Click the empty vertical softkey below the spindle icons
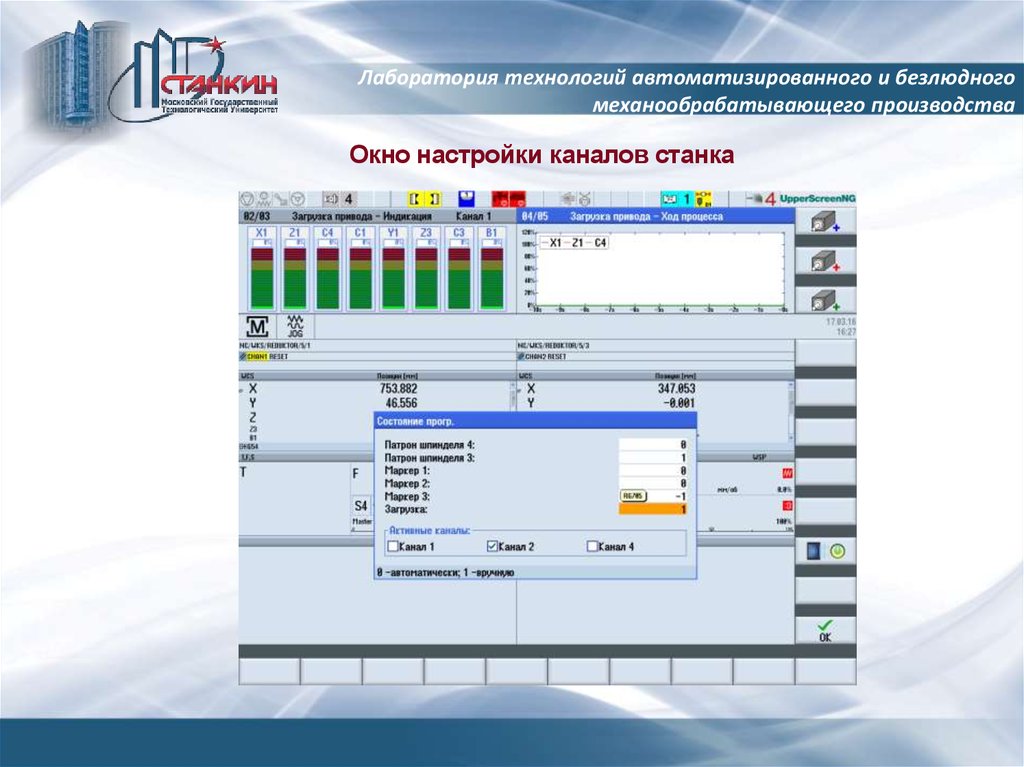Image resolution: width=1024 pixels, height=767 pixels. point(825,353)
